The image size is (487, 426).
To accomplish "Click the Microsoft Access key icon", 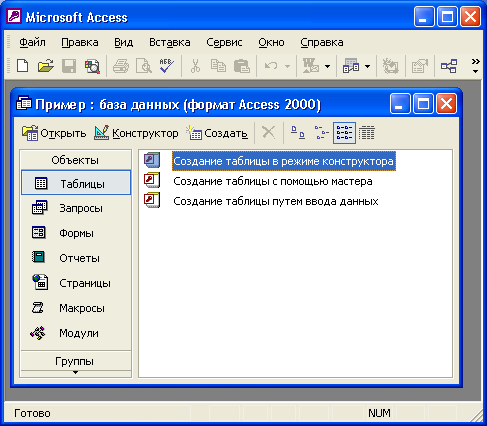I will 14,16.
